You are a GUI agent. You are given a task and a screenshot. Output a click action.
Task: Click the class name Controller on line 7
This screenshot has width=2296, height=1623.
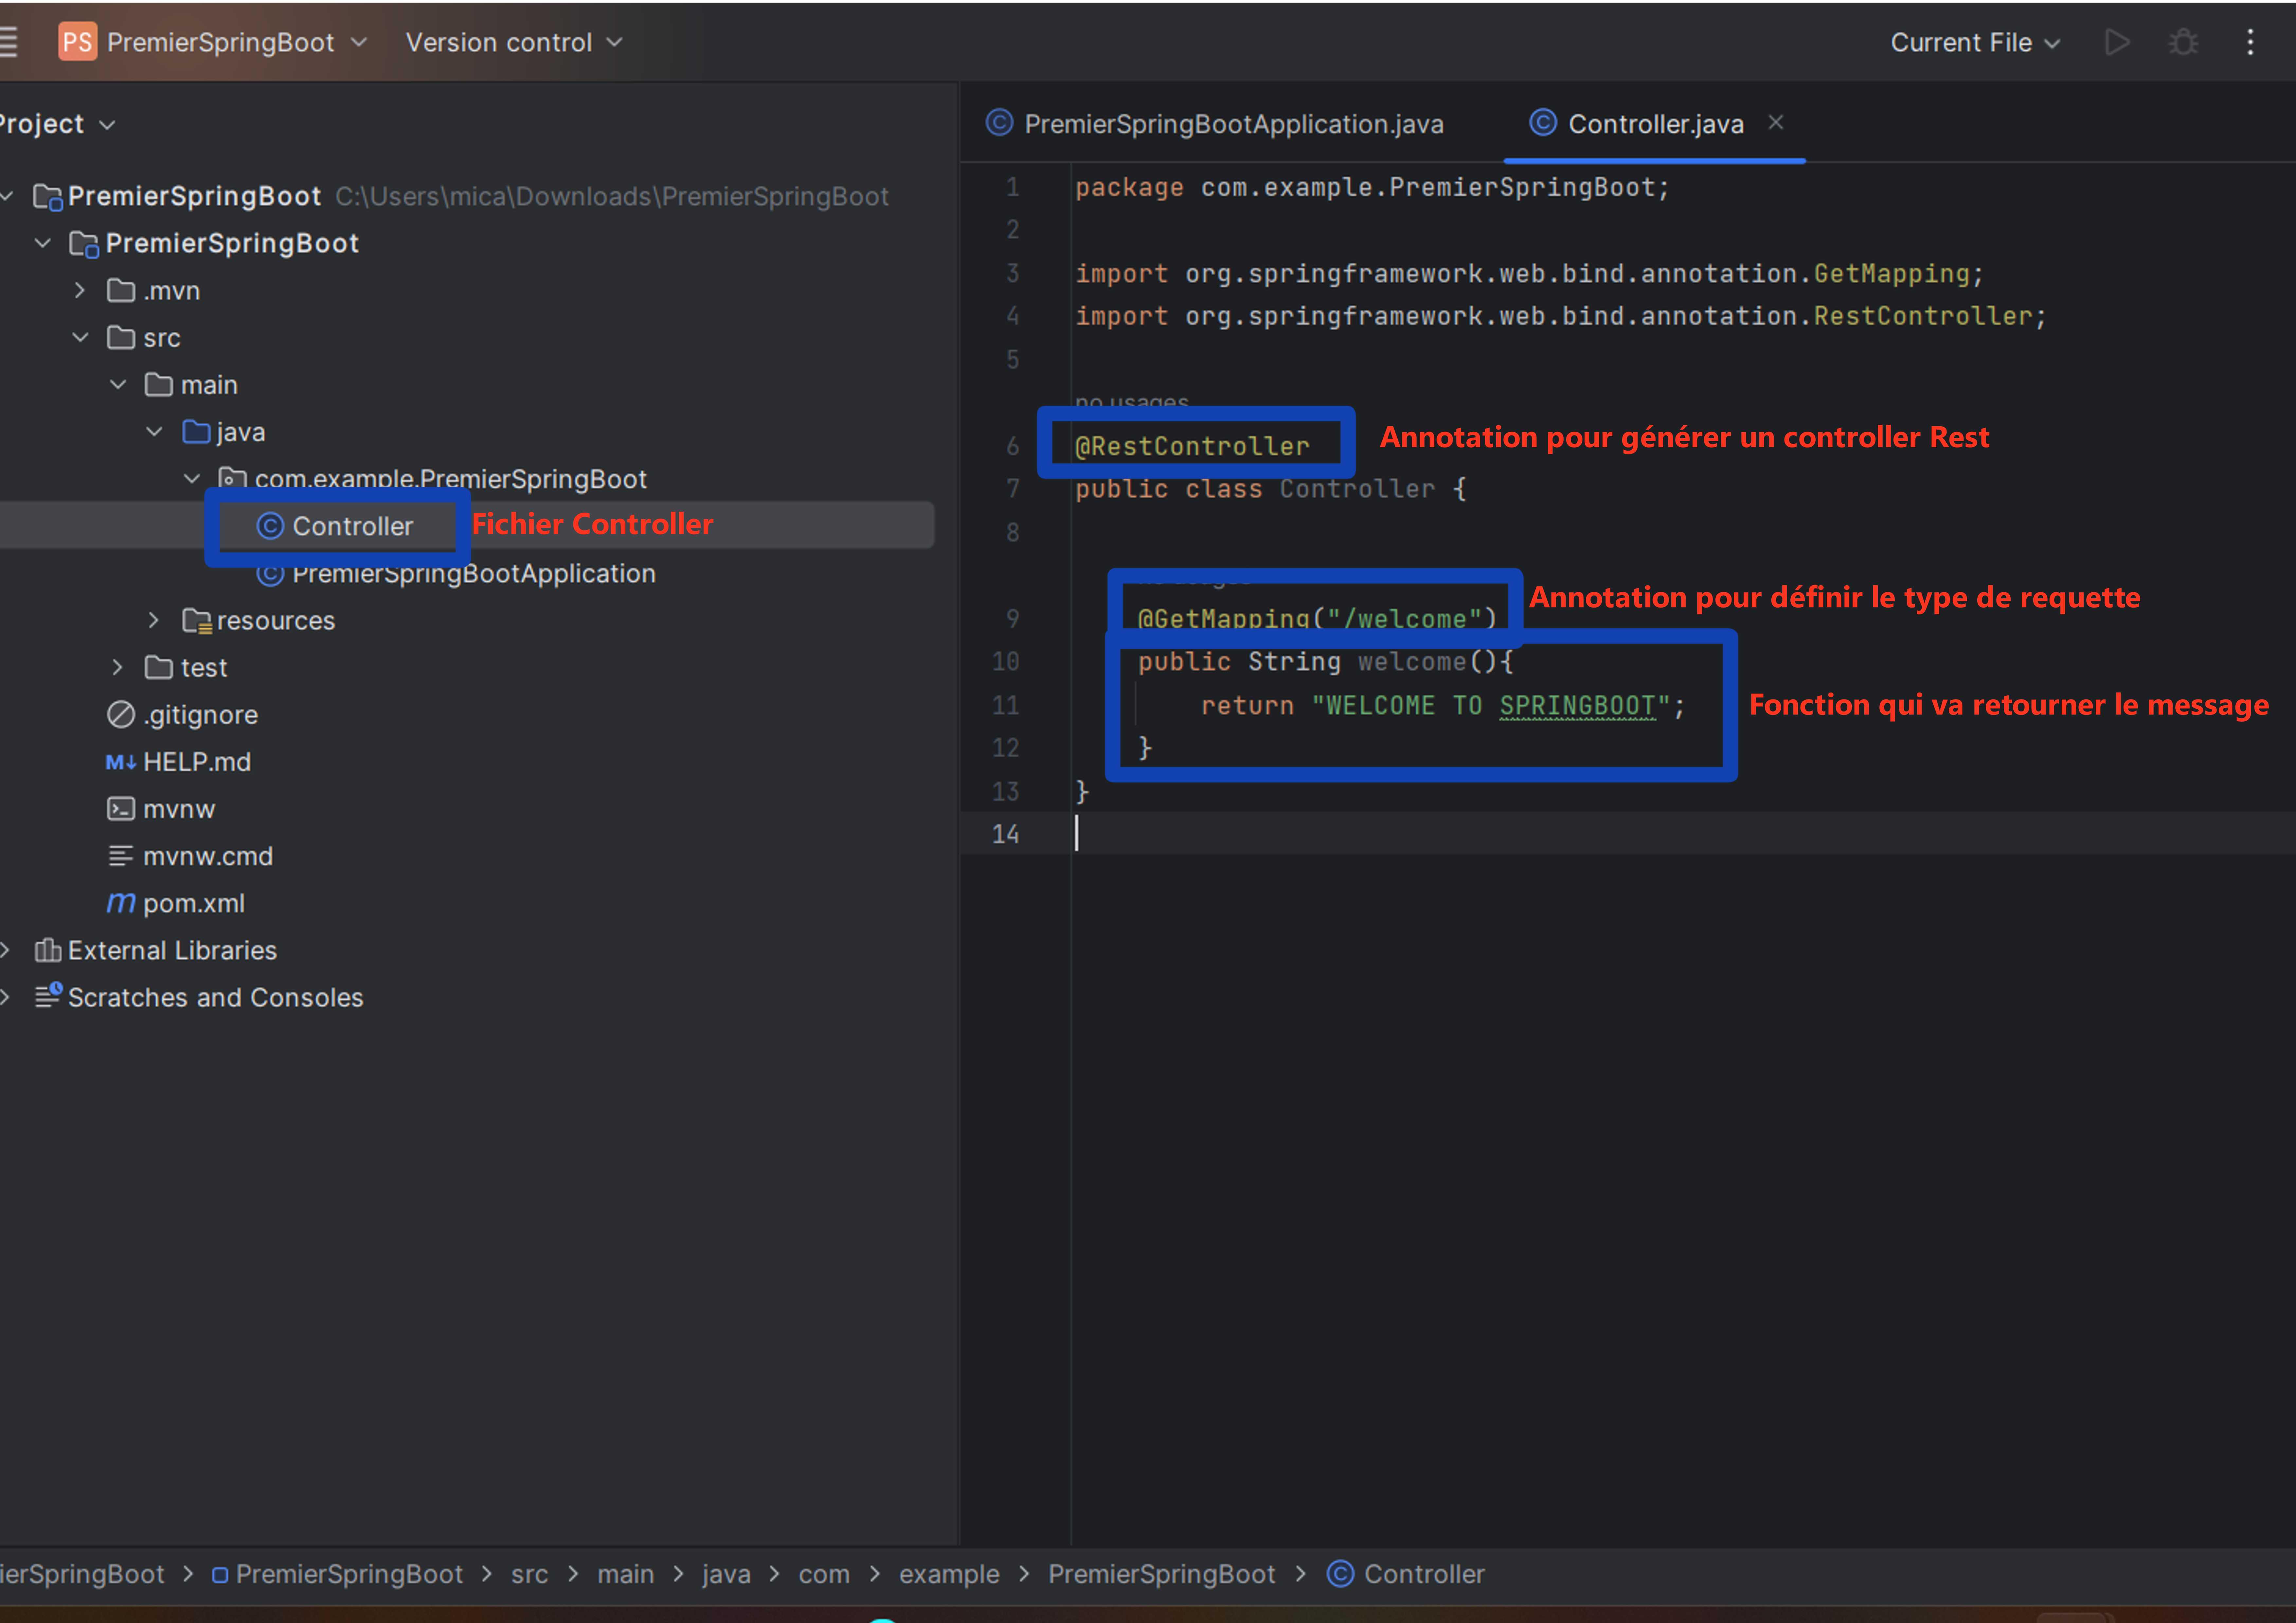tap(1357, 489)
